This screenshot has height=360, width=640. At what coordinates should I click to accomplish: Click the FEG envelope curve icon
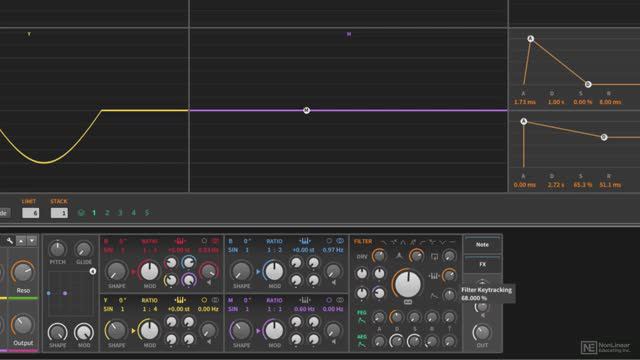362,320
